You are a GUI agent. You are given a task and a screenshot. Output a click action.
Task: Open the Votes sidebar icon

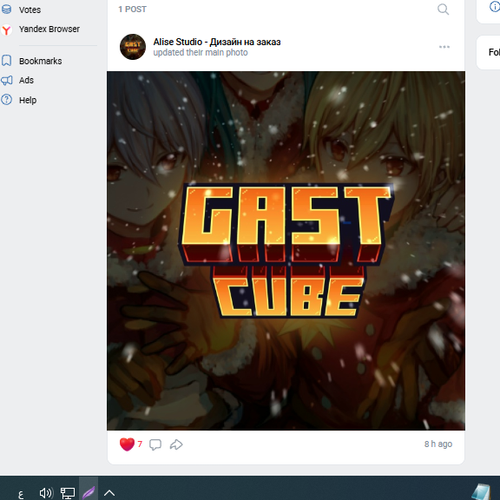tap(6, 9)
